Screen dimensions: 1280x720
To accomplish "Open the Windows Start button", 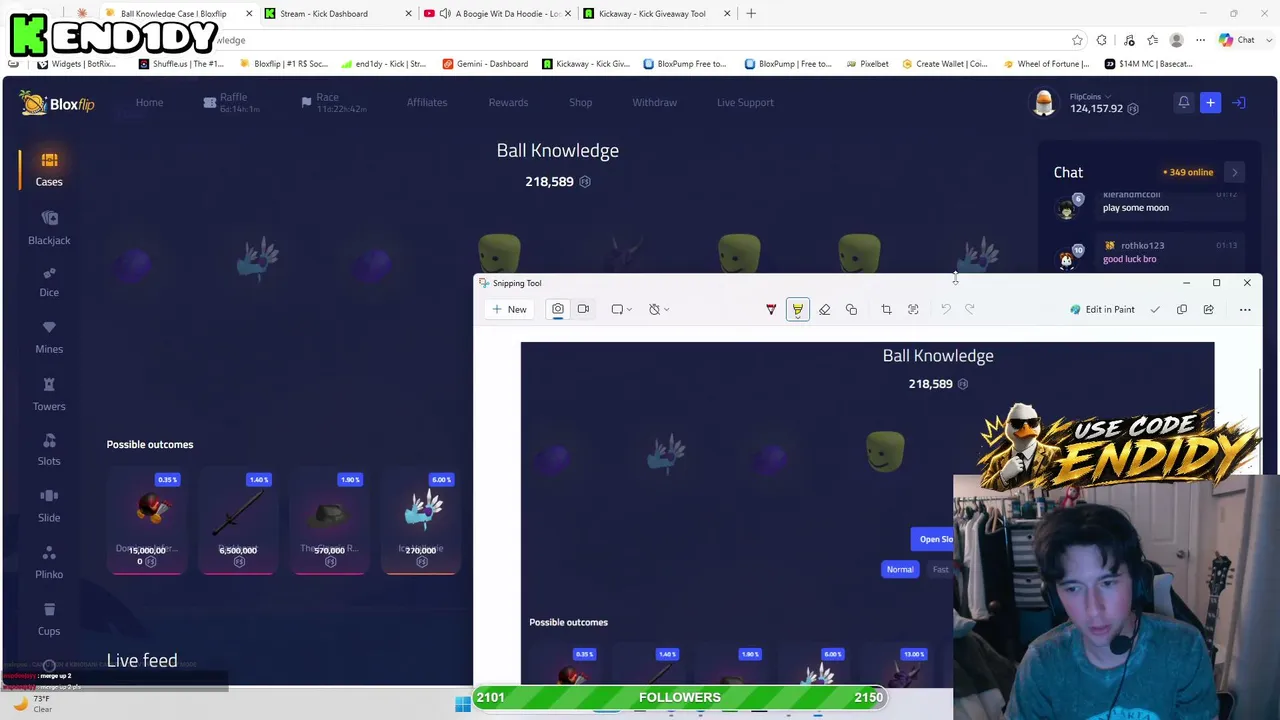I will [462, 705].
